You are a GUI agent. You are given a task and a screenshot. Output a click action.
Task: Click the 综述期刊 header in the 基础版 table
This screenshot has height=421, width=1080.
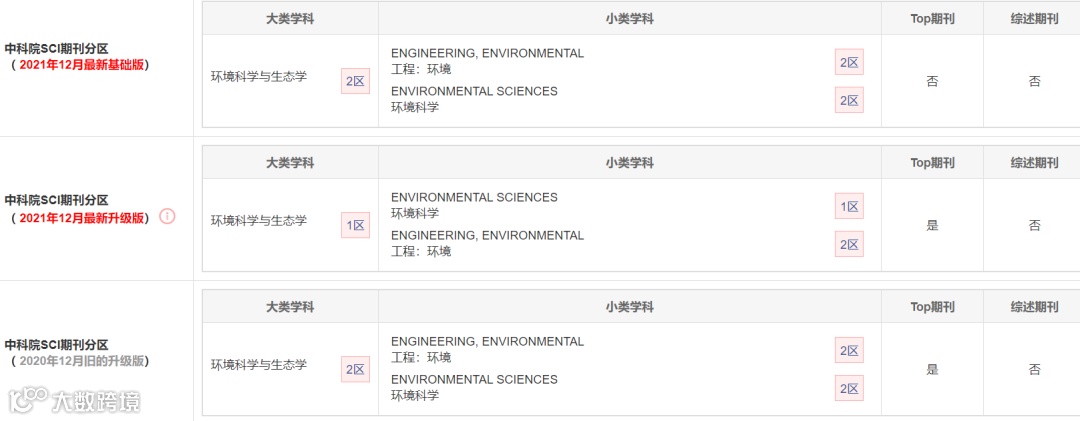pos(1034,19)
